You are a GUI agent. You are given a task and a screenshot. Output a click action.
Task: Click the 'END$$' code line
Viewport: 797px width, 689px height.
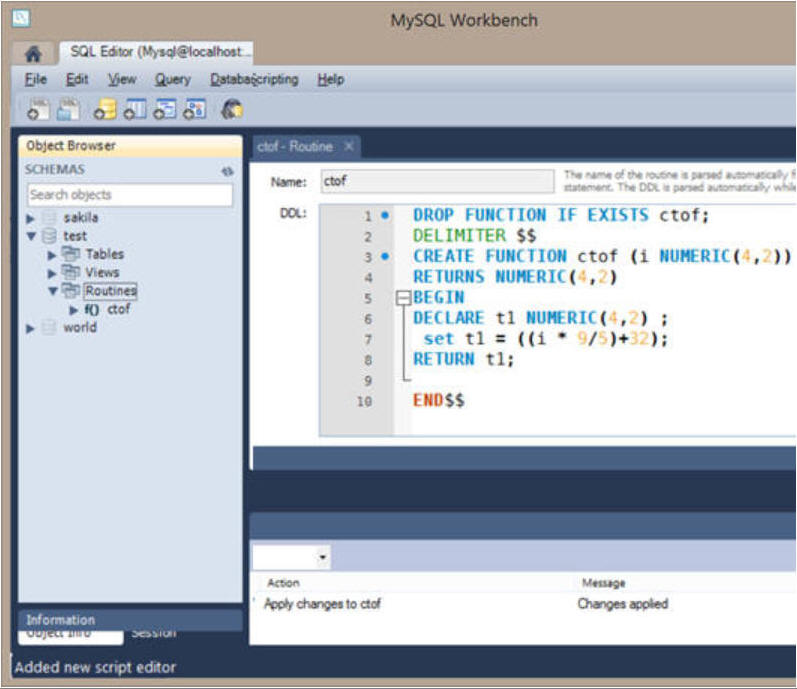click(x=439, y=401)
